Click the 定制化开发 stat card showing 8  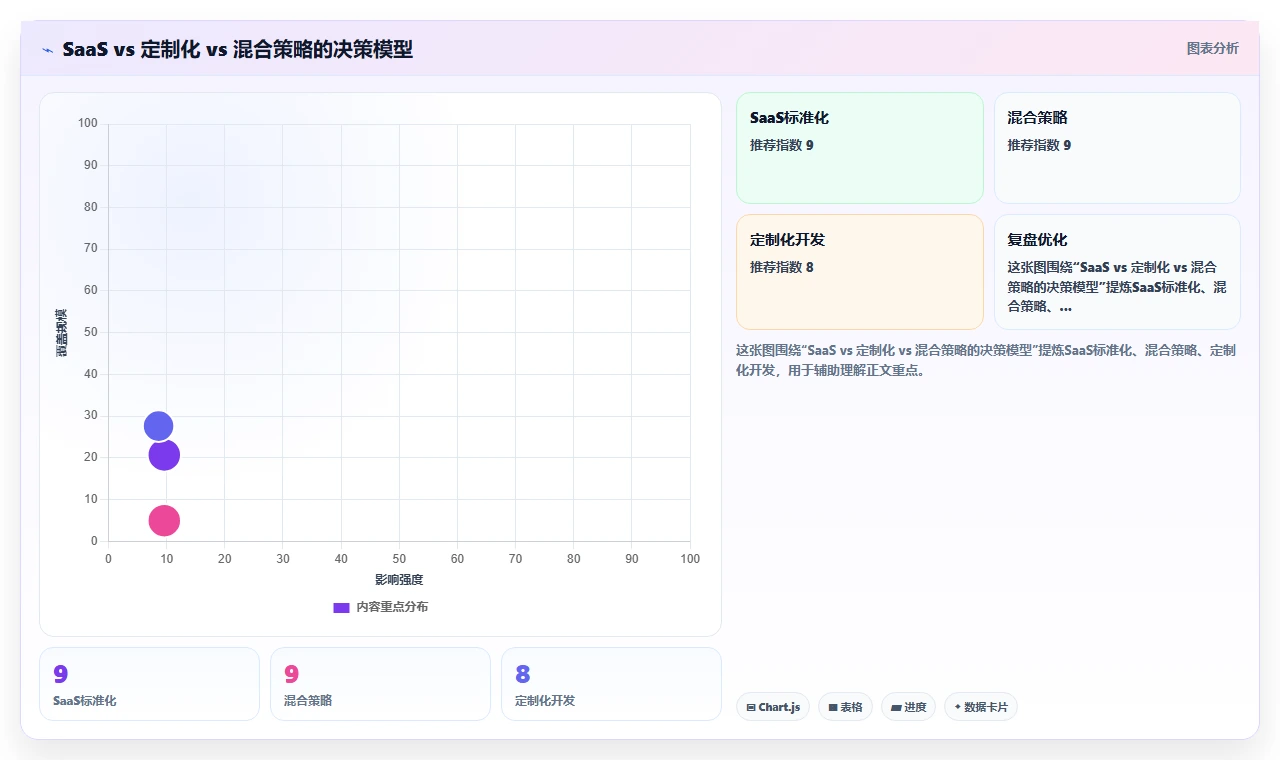611,684
